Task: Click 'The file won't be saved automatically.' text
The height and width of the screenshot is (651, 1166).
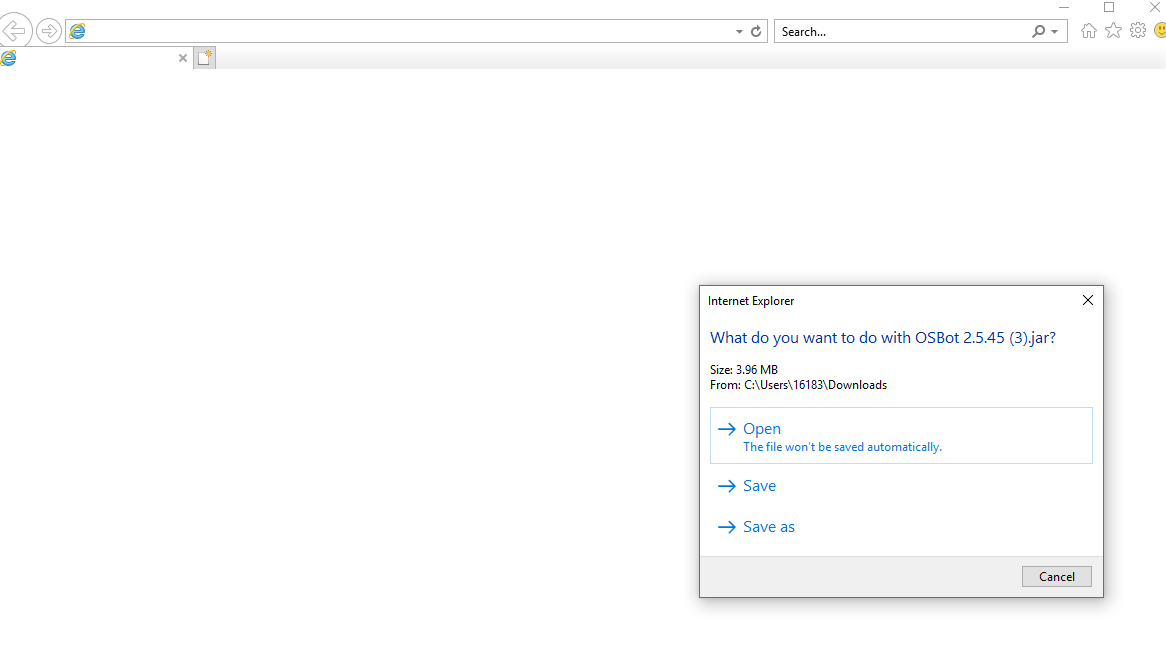Action: pos(843,447)
